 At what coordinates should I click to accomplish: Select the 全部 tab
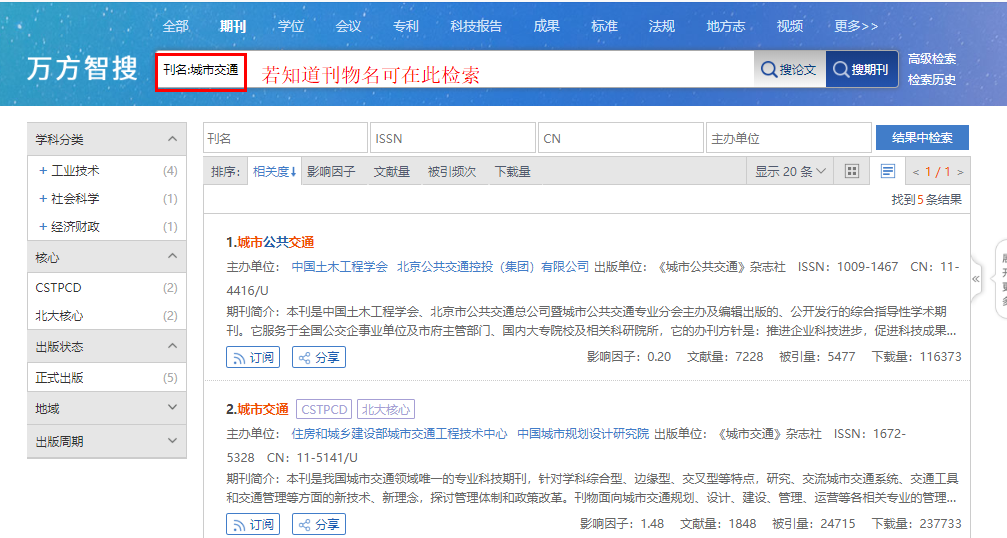(175, 26)
